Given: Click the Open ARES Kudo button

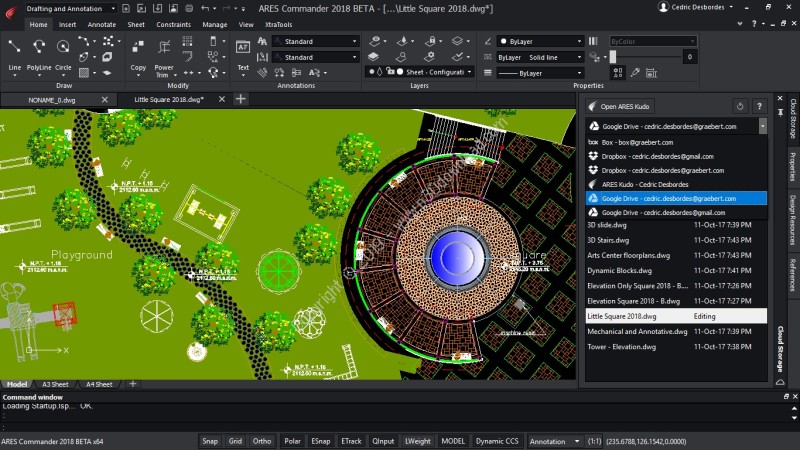Looking at the screenshot, I should (620, 106).
